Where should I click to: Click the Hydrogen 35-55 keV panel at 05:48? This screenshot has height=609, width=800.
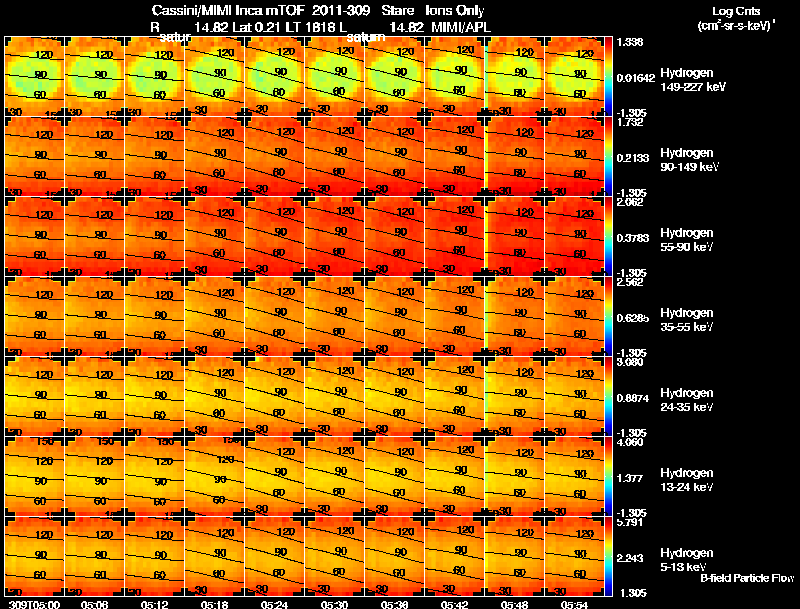pyautogui.click(x=514, y=316)
